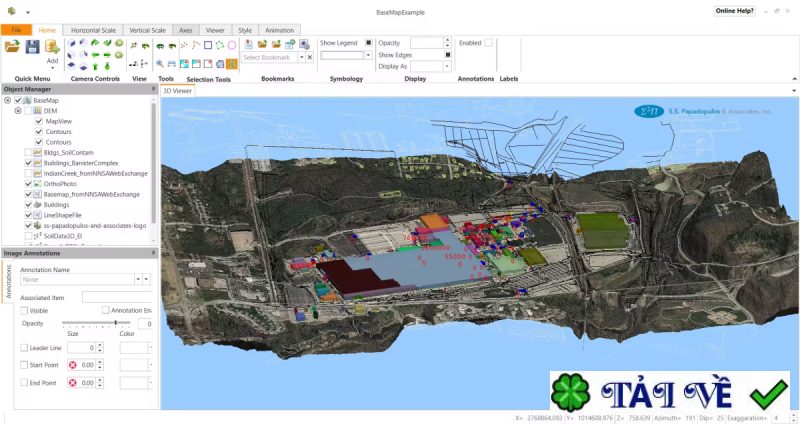Select the rectangle selection tool

[208, 44]
